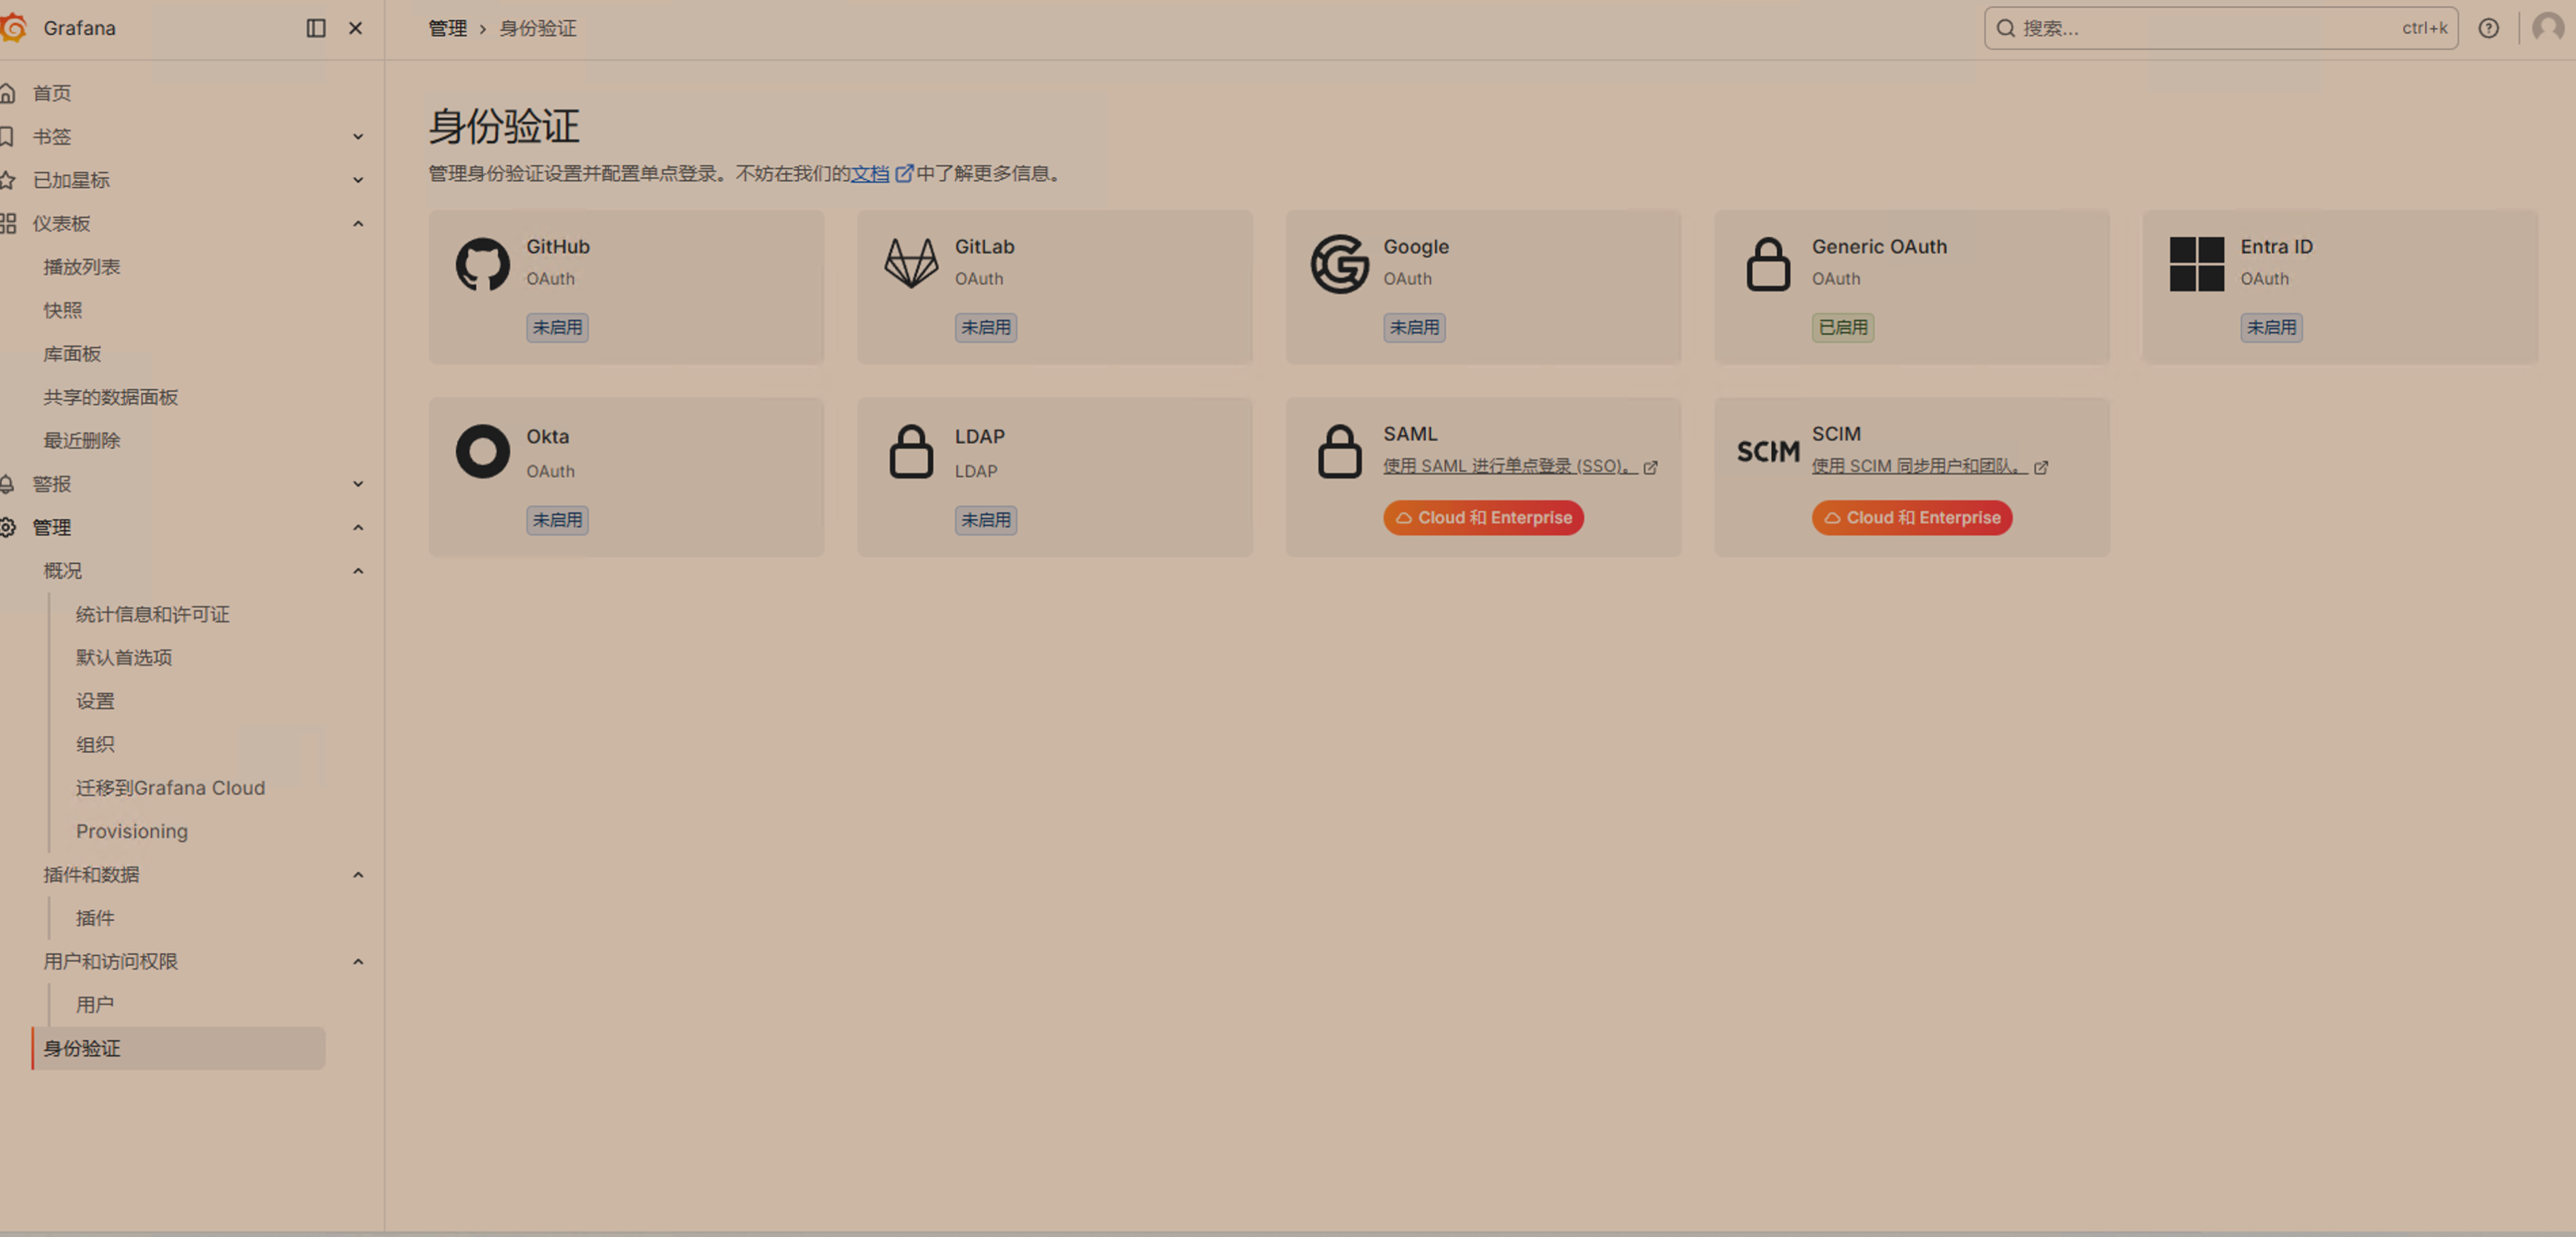Screen dimensions: 2576x1237
Task: Follow the 文档 documentation link
Action: click(x=870, y=173)
